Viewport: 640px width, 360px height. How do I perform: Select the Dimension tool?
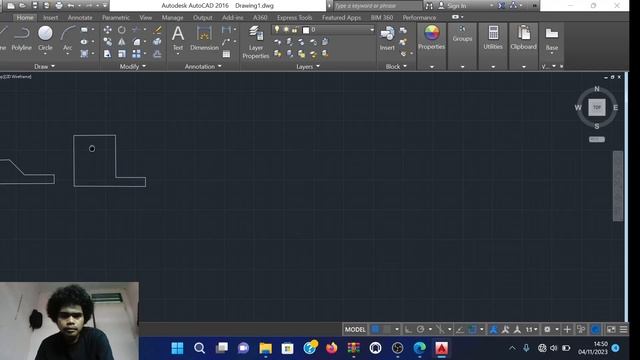204,38
